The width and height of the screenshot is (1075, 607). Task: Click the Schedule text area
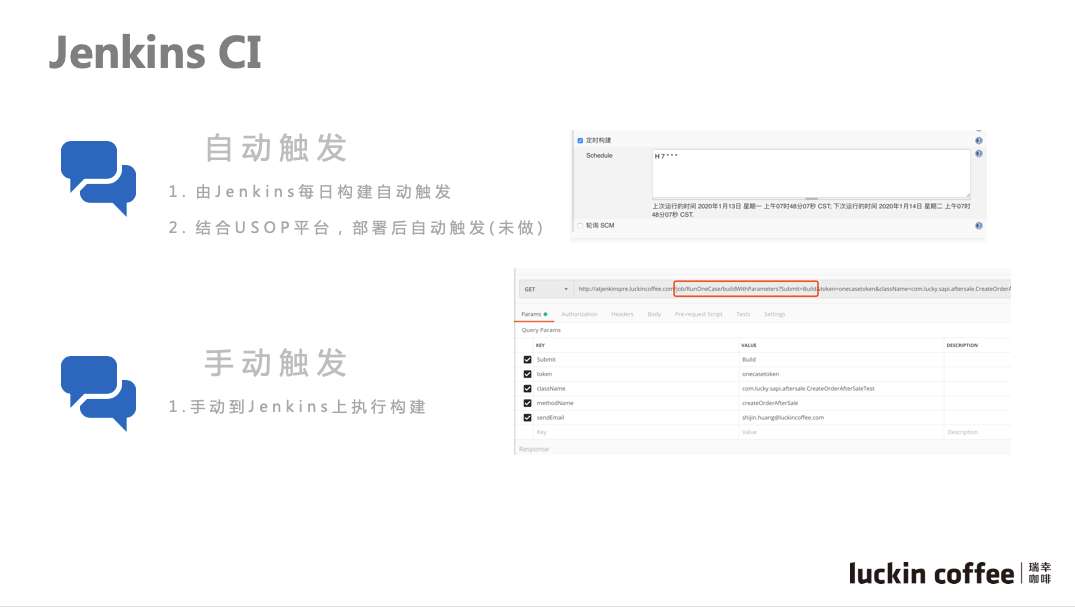tap(811, 174)
